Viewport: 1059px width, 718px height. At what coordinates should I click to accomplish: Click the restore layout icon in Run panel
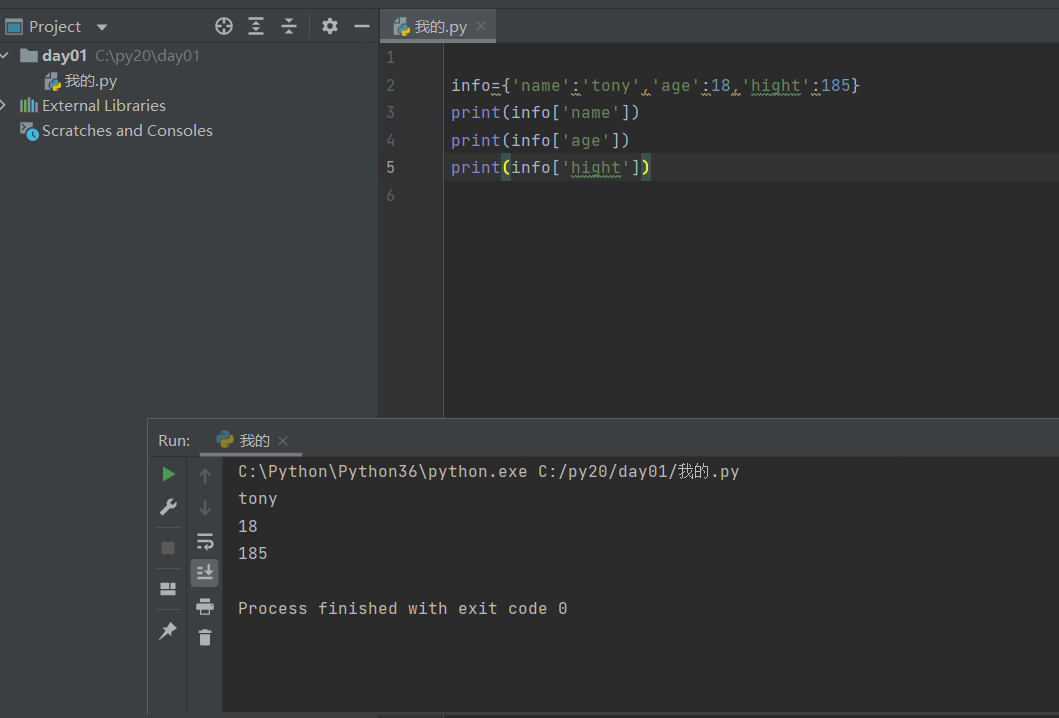[x=168, y=589]
